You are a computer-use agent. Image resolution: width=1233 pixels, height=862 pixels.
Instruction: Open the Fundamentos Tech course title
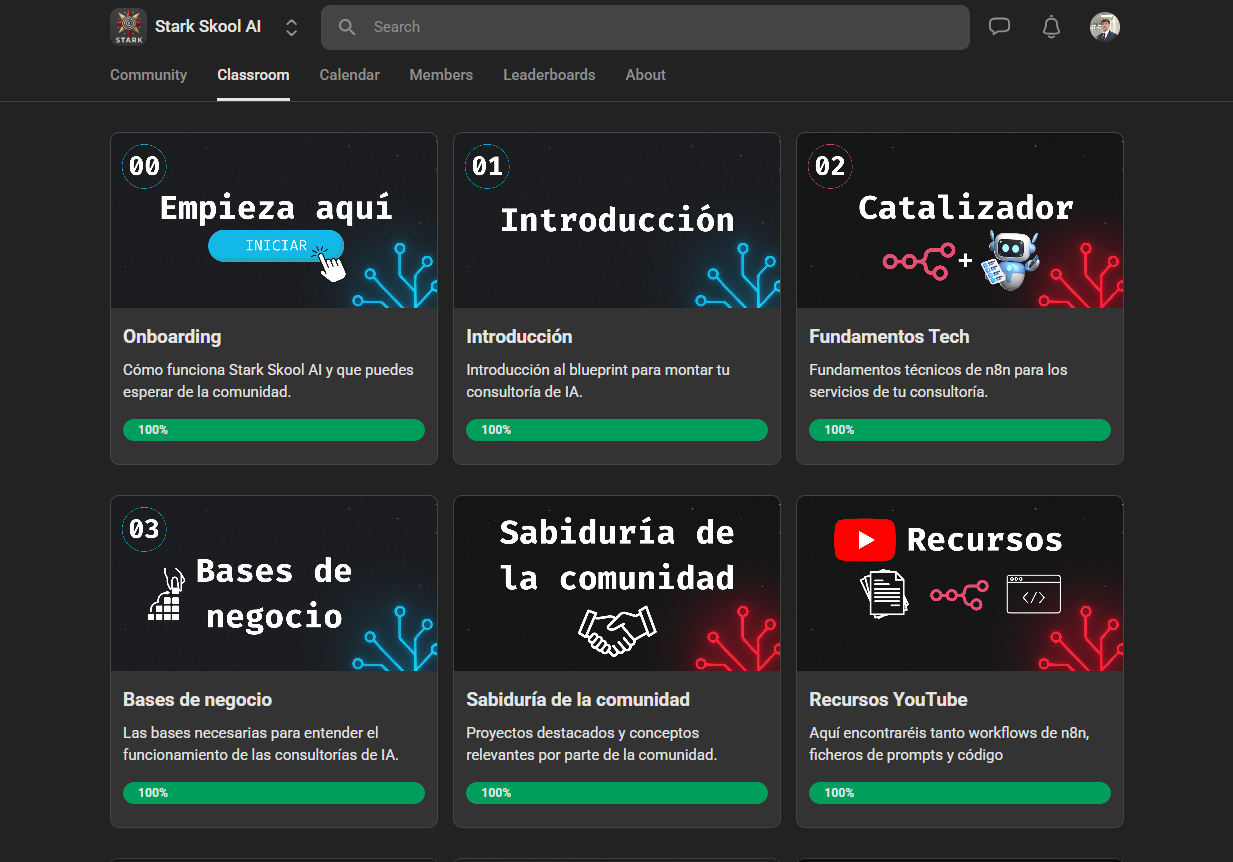point(889,337)
